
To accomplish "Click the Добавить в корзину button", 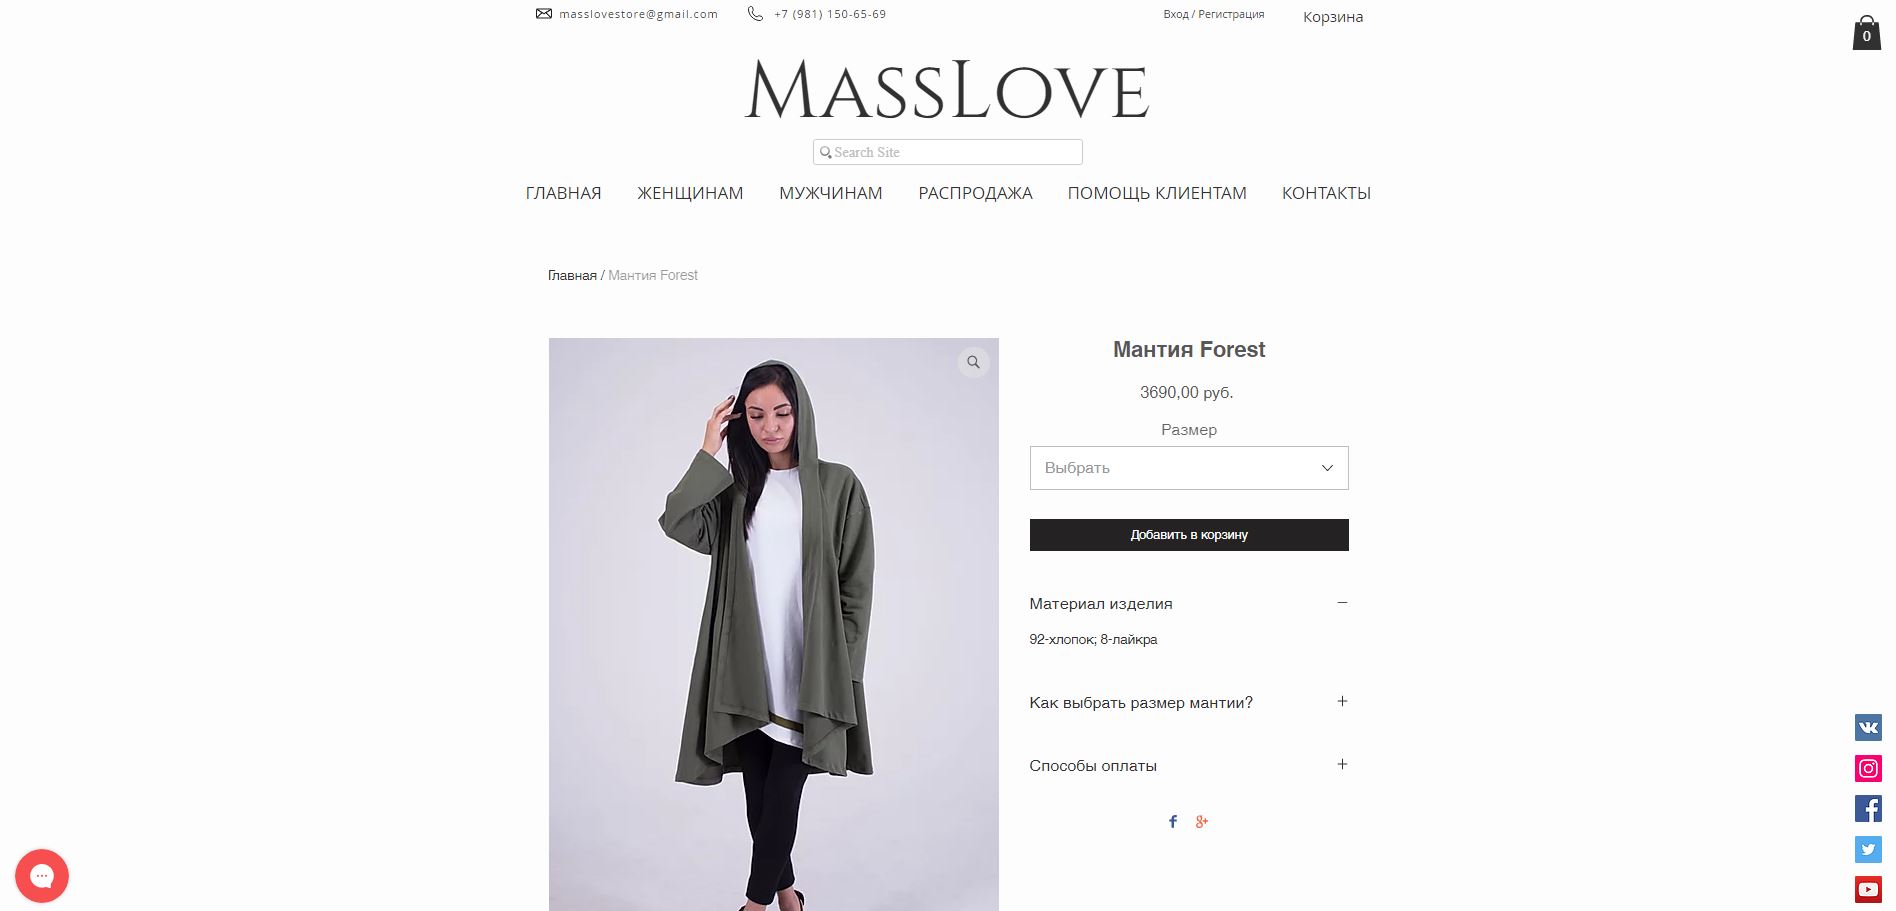I will click(x=1189, y=535).
